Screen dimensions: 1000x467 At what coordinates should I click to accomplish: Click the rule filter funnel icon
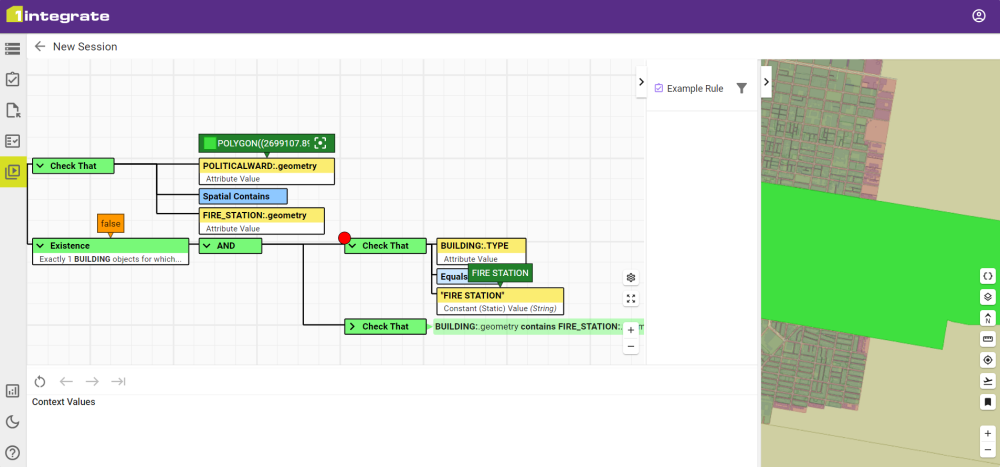coord(741,88)
